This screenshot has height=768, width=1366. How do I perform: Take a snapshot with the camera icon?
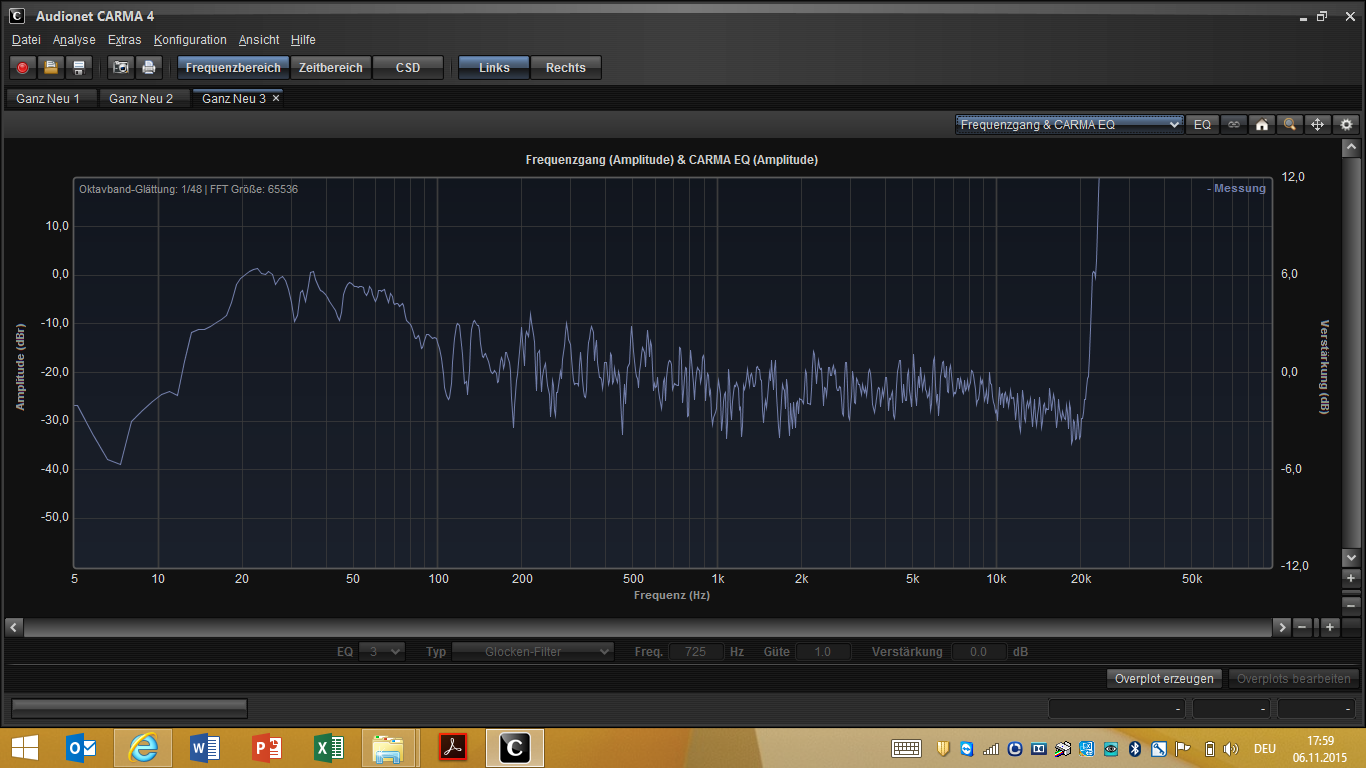click(121, 68)
